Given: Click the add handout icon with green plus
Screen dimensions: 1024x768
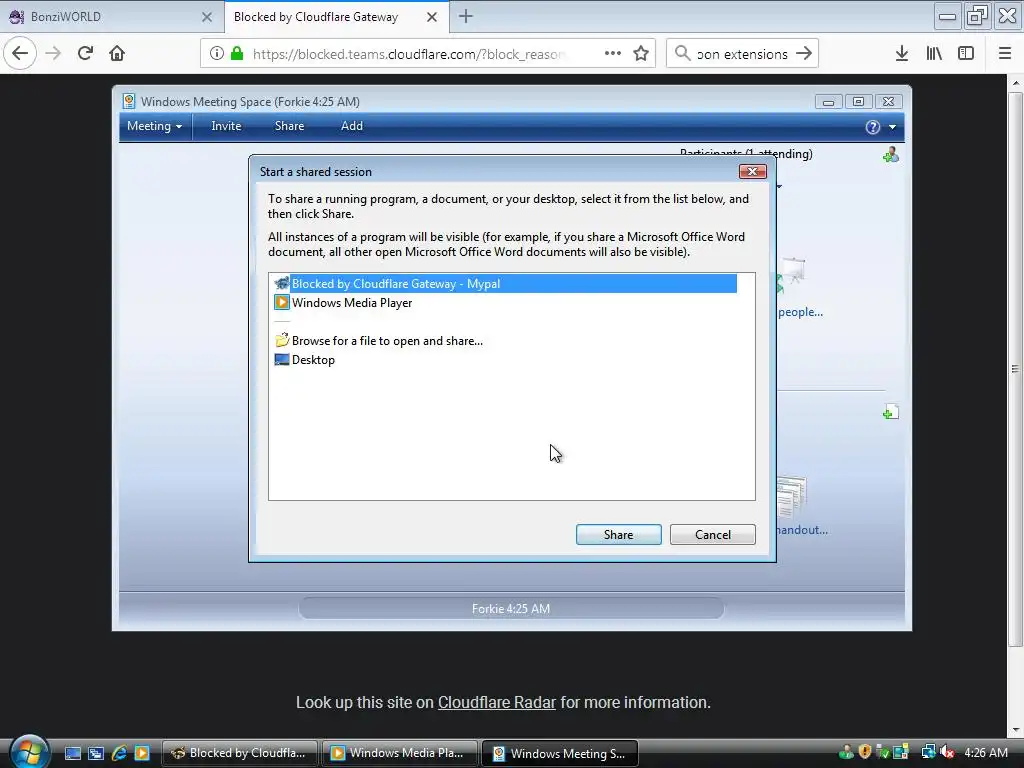Looking at the screenshot, I should coord(891,412).
